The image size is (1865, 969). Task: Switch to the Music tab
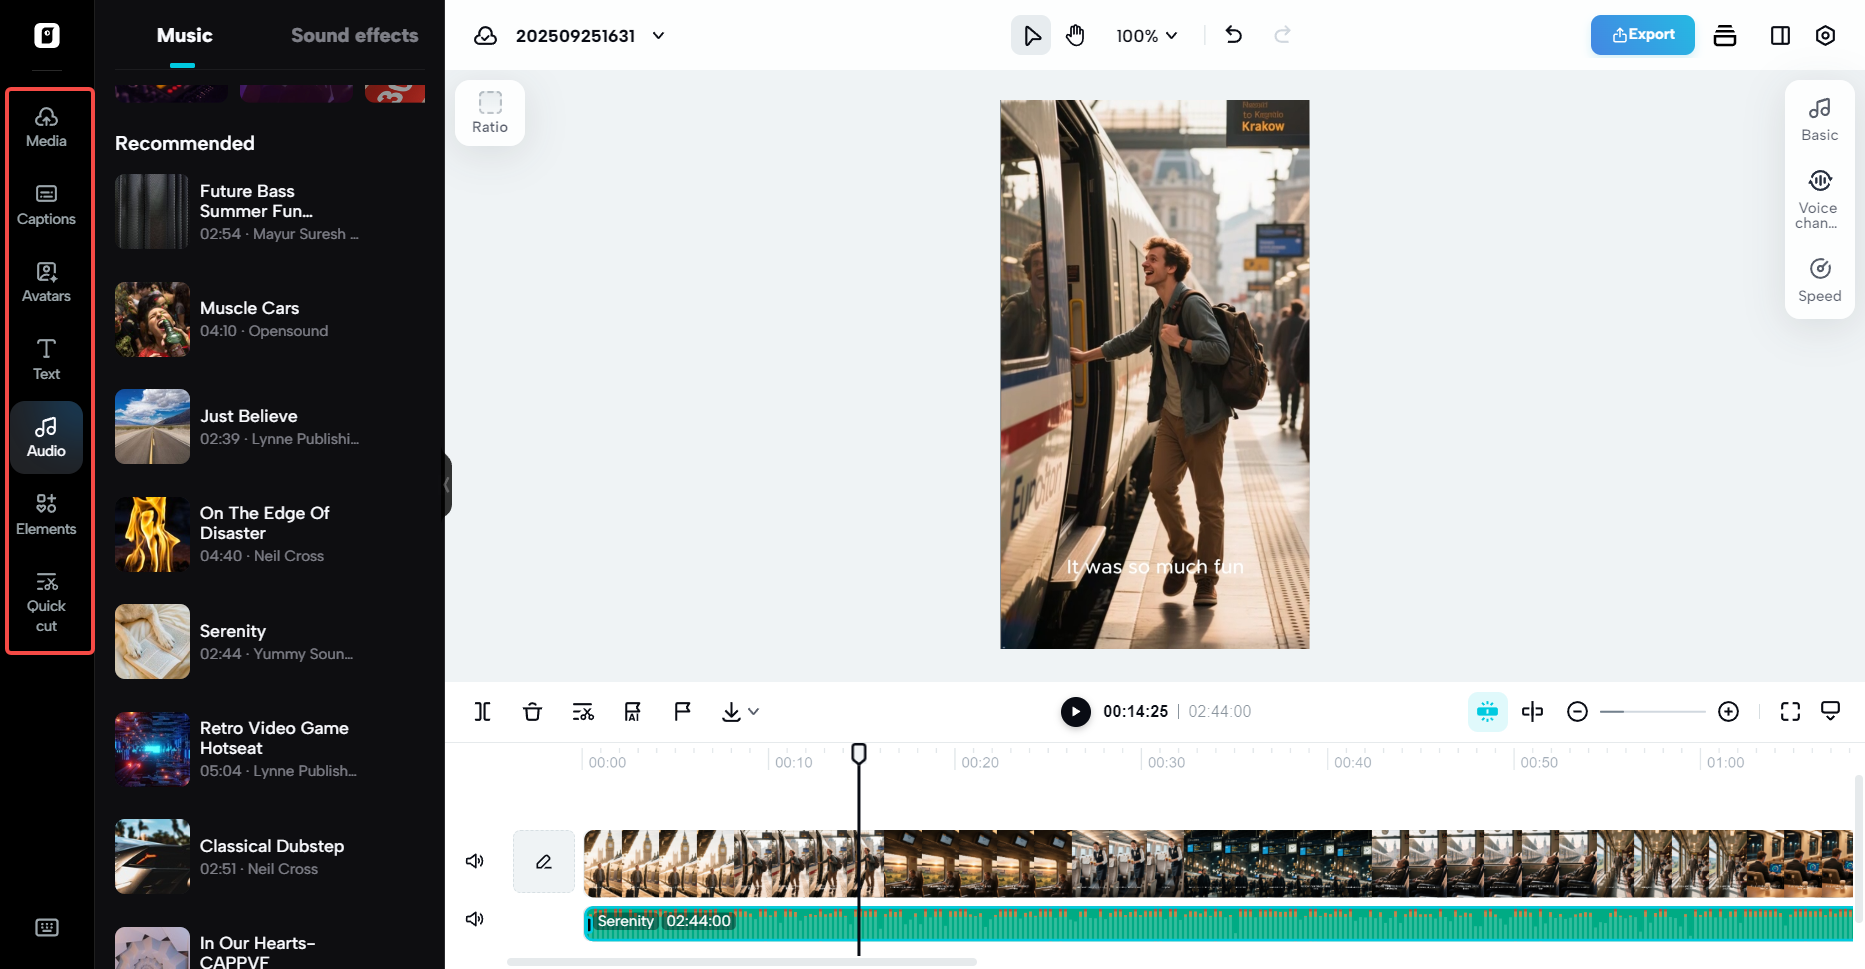coord(184,35)
